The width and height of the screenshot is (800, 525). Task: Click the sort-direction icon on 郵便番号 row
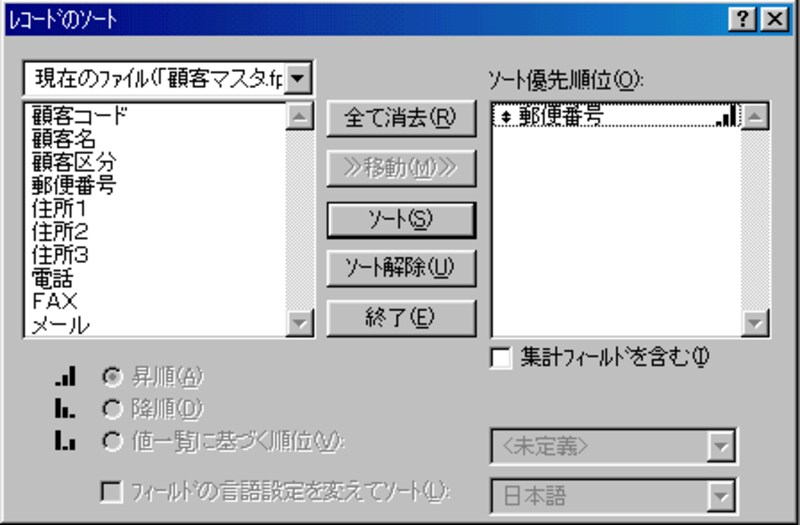pyautogui.click(x=726, y=115)
